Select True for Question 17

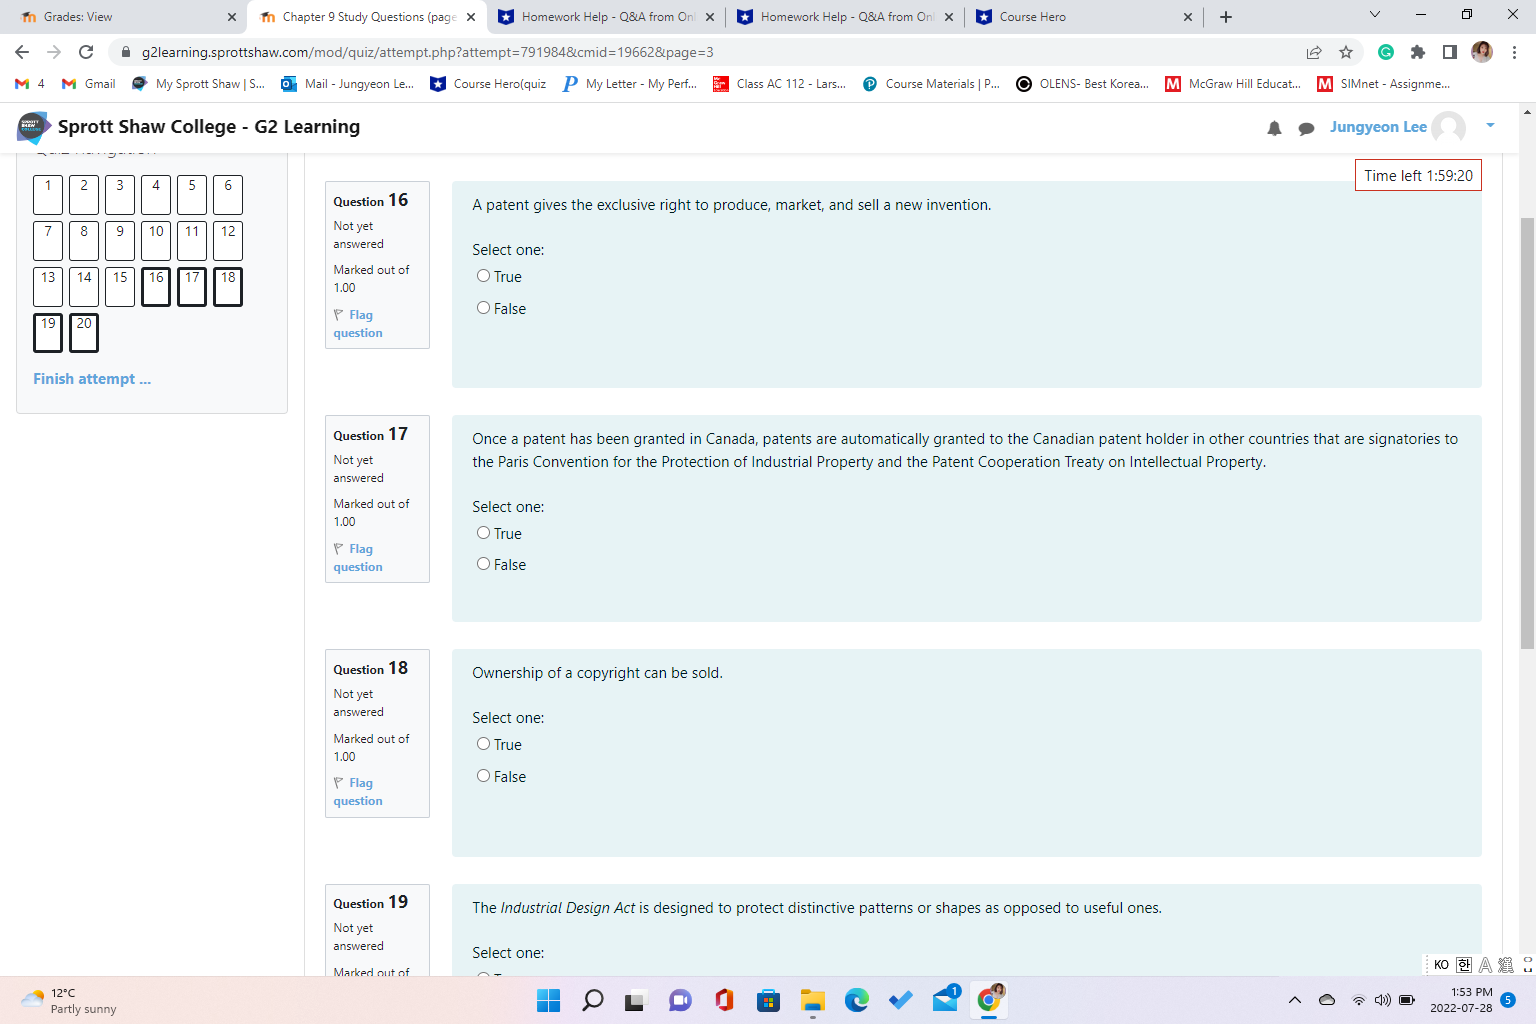click(483, 533)
